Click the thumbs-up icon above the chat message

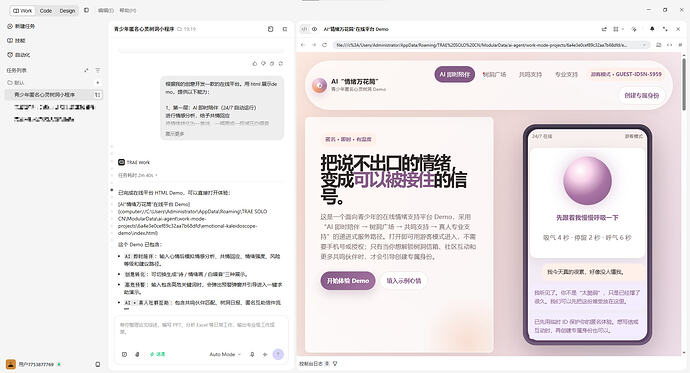[x=254, y=63]
